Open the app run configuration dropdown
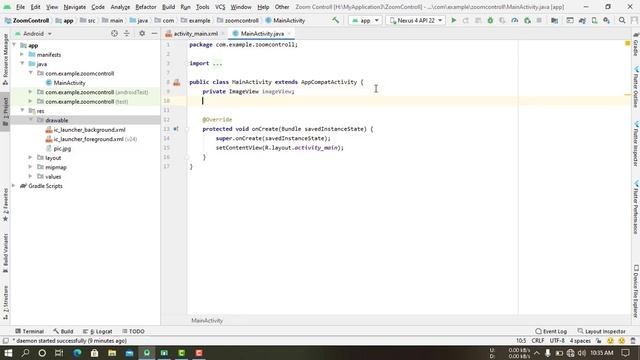Viewport: 640px width, 360px height. point(365,20)
